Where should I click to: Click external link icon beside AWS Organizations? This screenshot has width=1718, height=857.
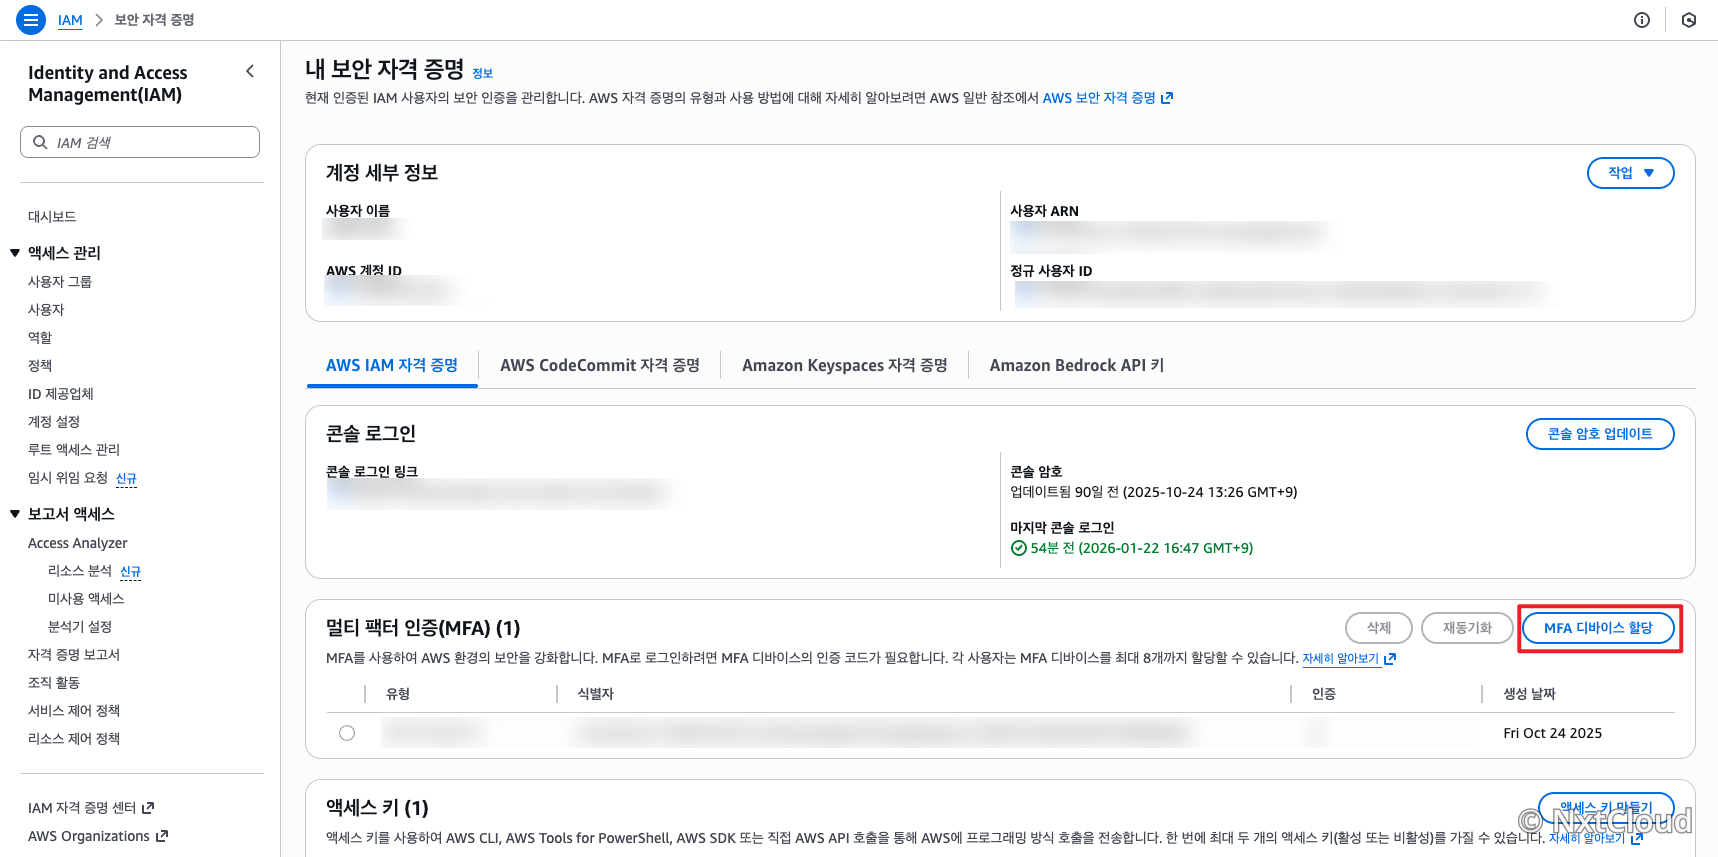pos(163,836)
